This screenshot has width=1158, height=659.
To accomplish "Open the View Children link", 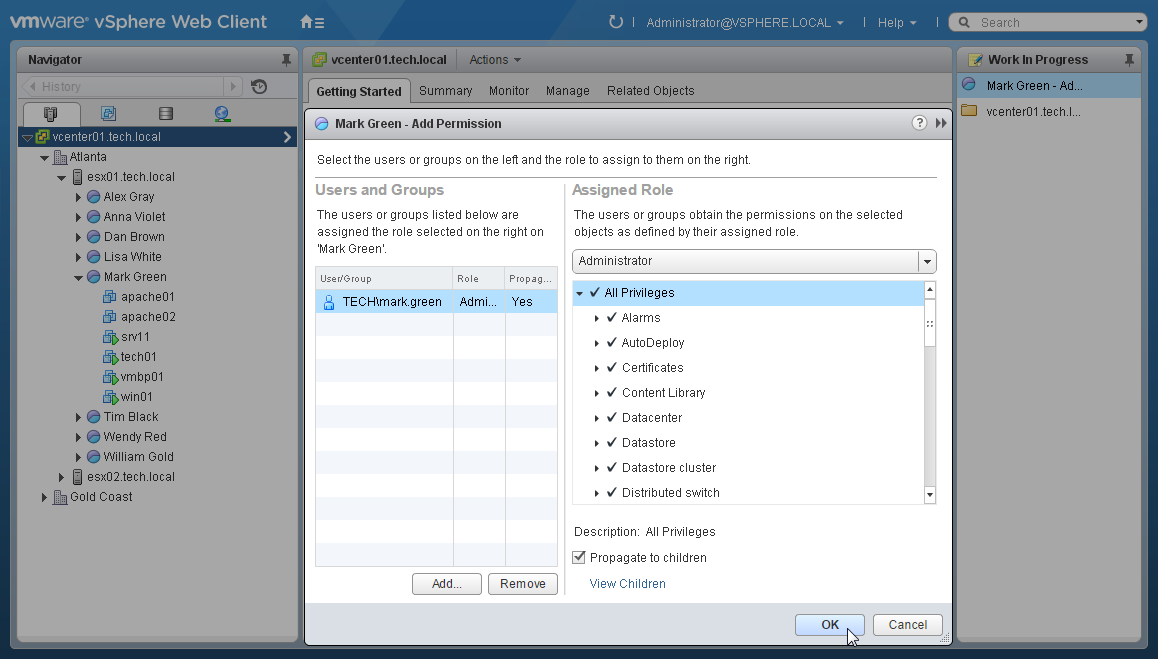I will tap(627, 584).
